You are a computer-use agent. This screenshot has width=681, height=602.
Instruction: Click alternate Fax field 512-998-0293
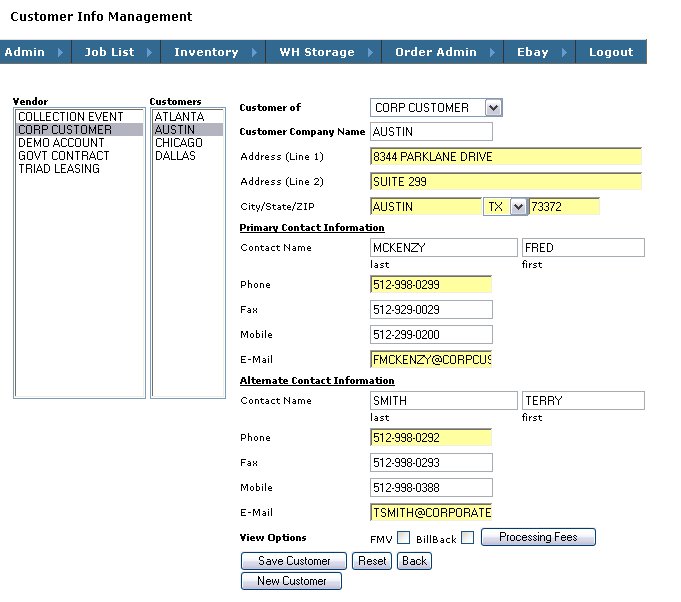[431, 463]
